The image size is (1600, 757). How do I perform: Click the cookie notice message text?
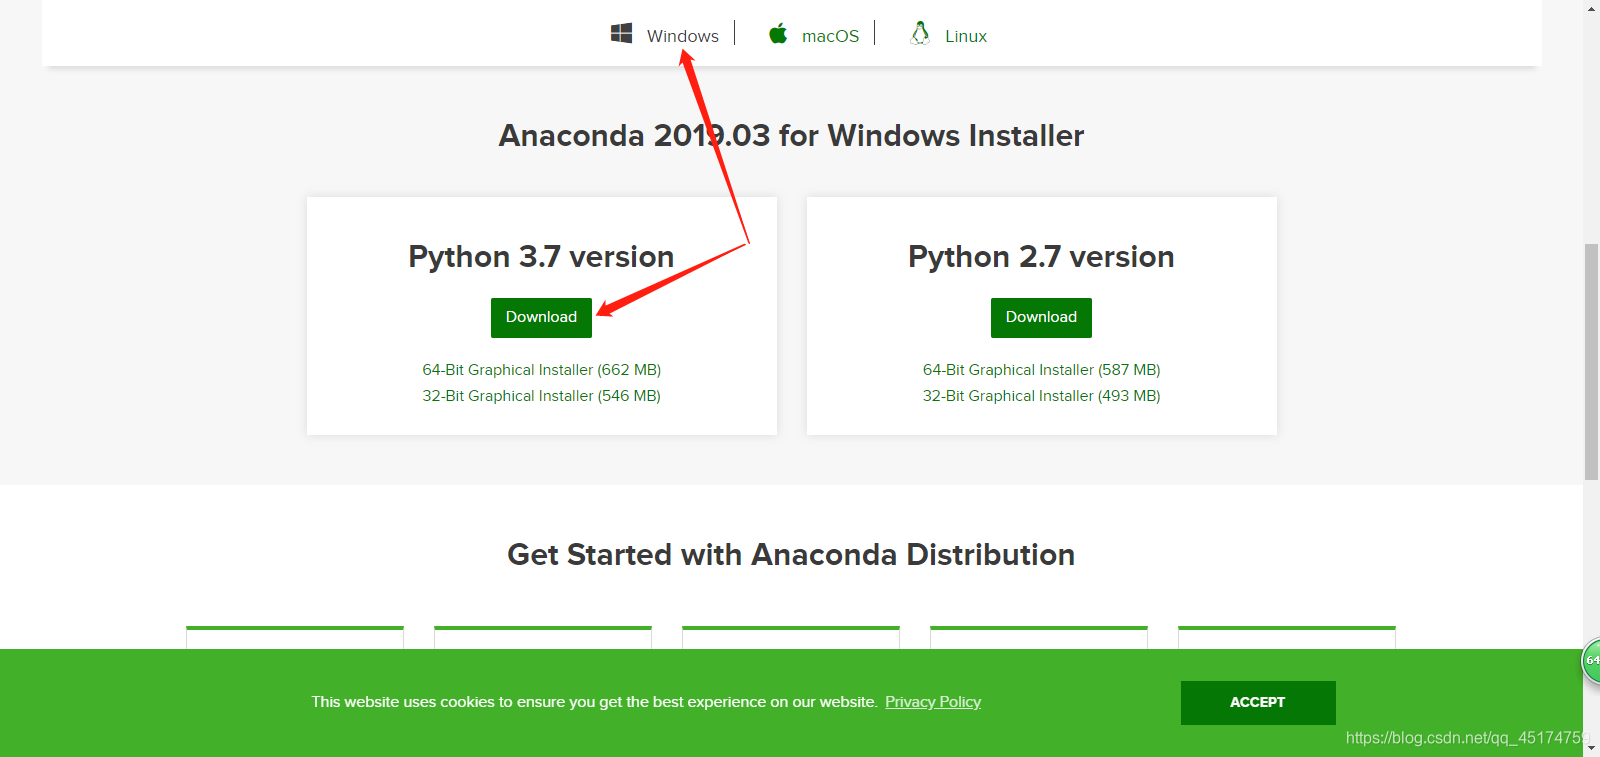594,702
